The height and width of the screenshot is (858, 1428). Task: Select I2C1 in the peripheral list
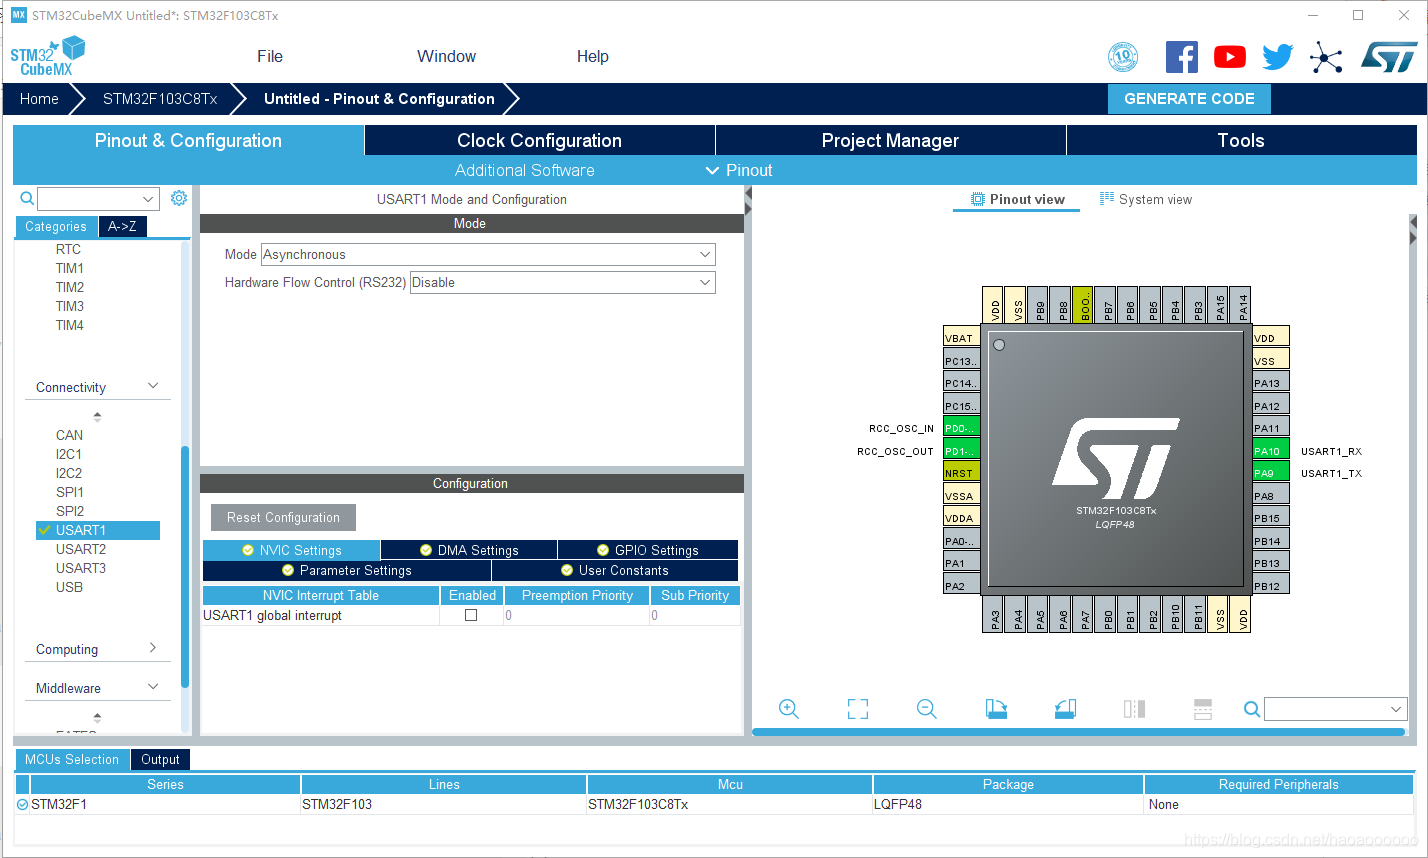(x=69, y=454)
